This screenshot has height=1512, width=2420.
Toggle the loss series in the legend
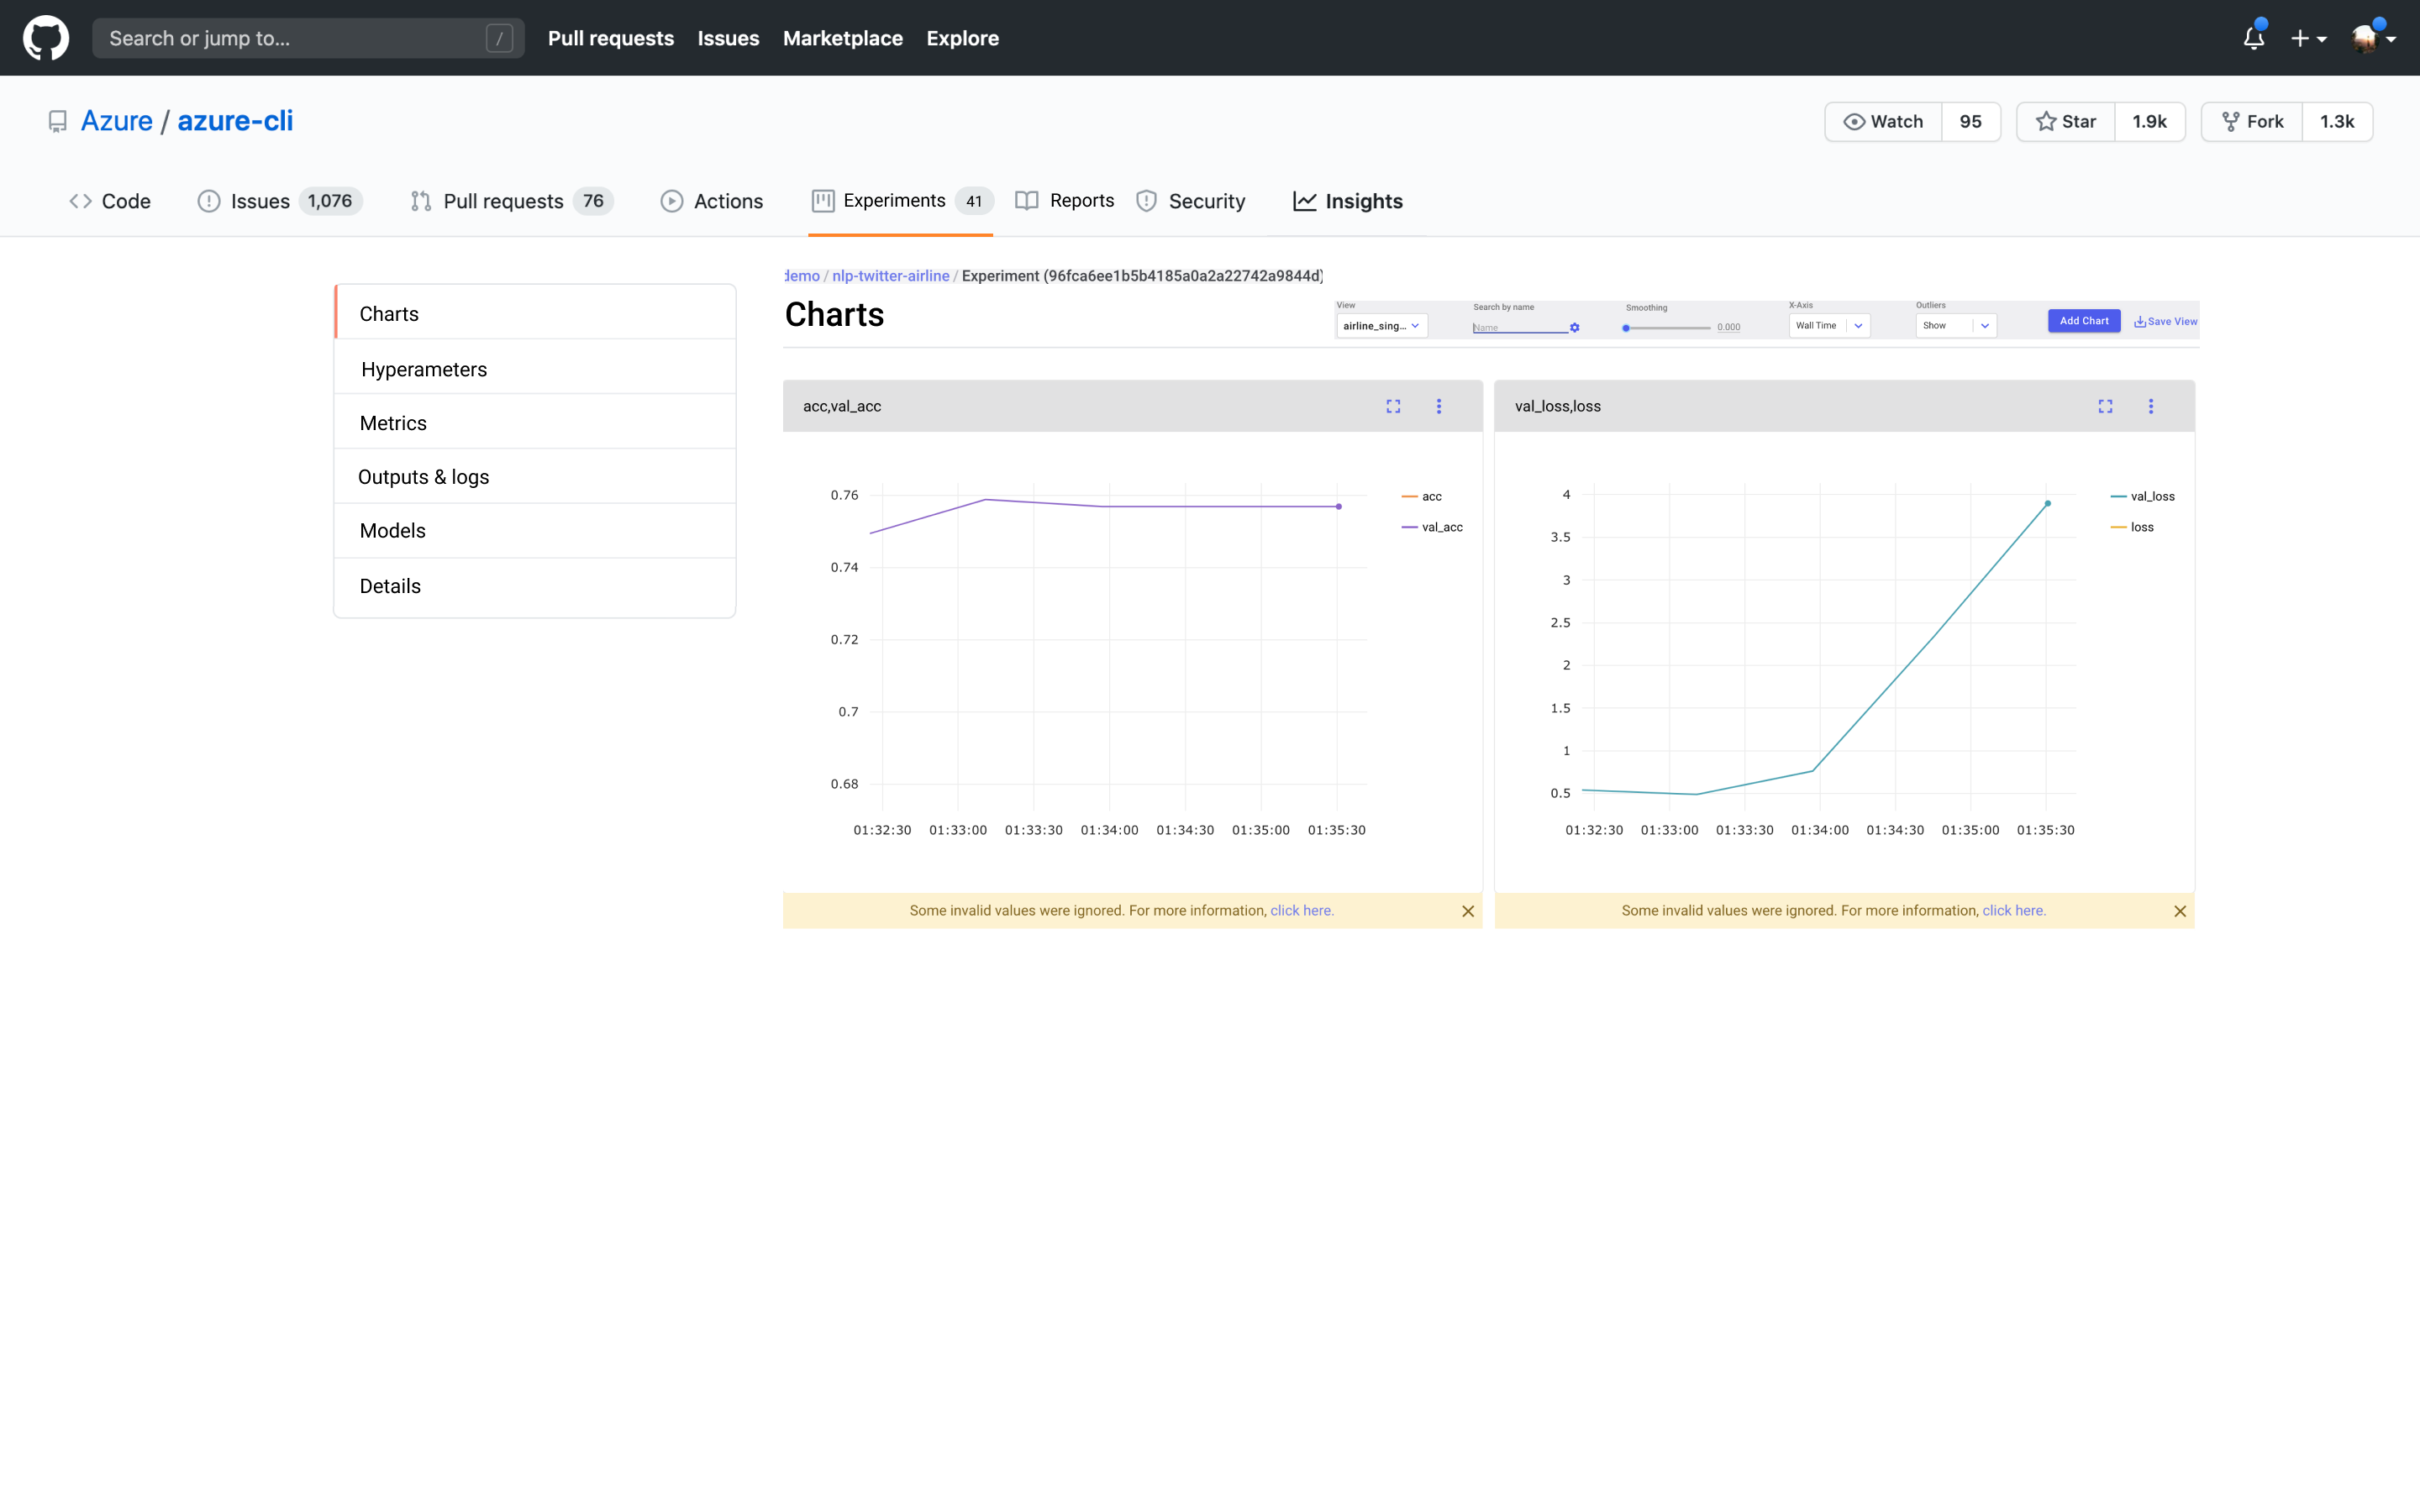[x=2141, y=527]
